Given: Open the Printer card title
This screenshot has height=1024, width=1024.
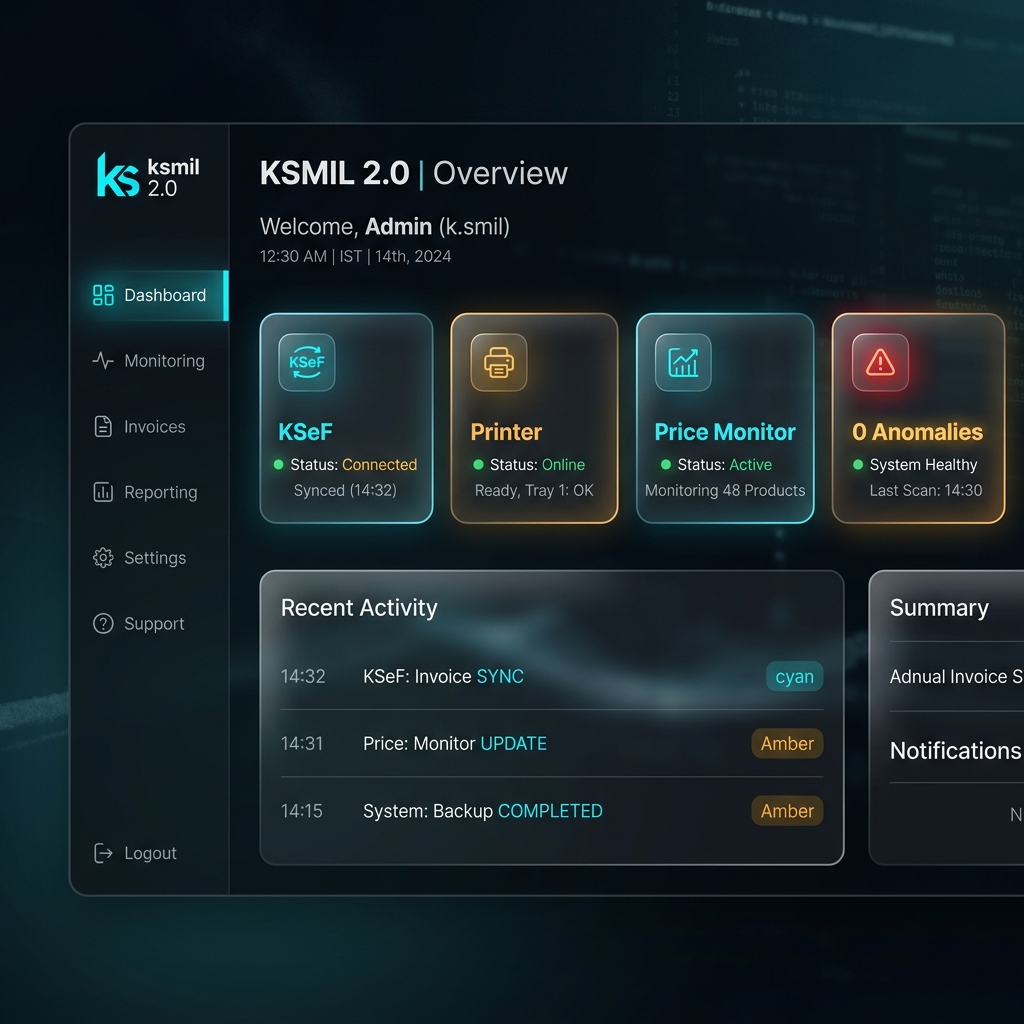Looking at the screenshot, I should [x=506, y=432].
